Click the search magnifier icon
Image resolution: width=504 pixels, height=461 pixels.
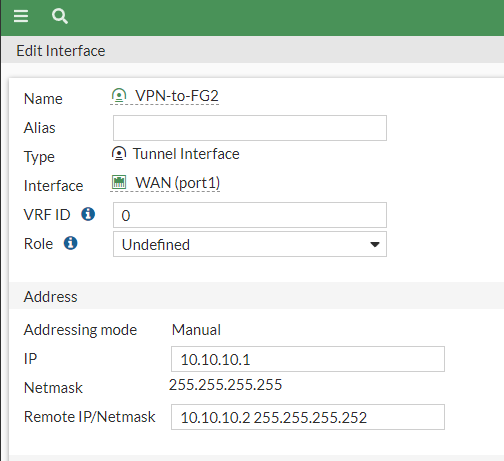(x=60, y=16)
